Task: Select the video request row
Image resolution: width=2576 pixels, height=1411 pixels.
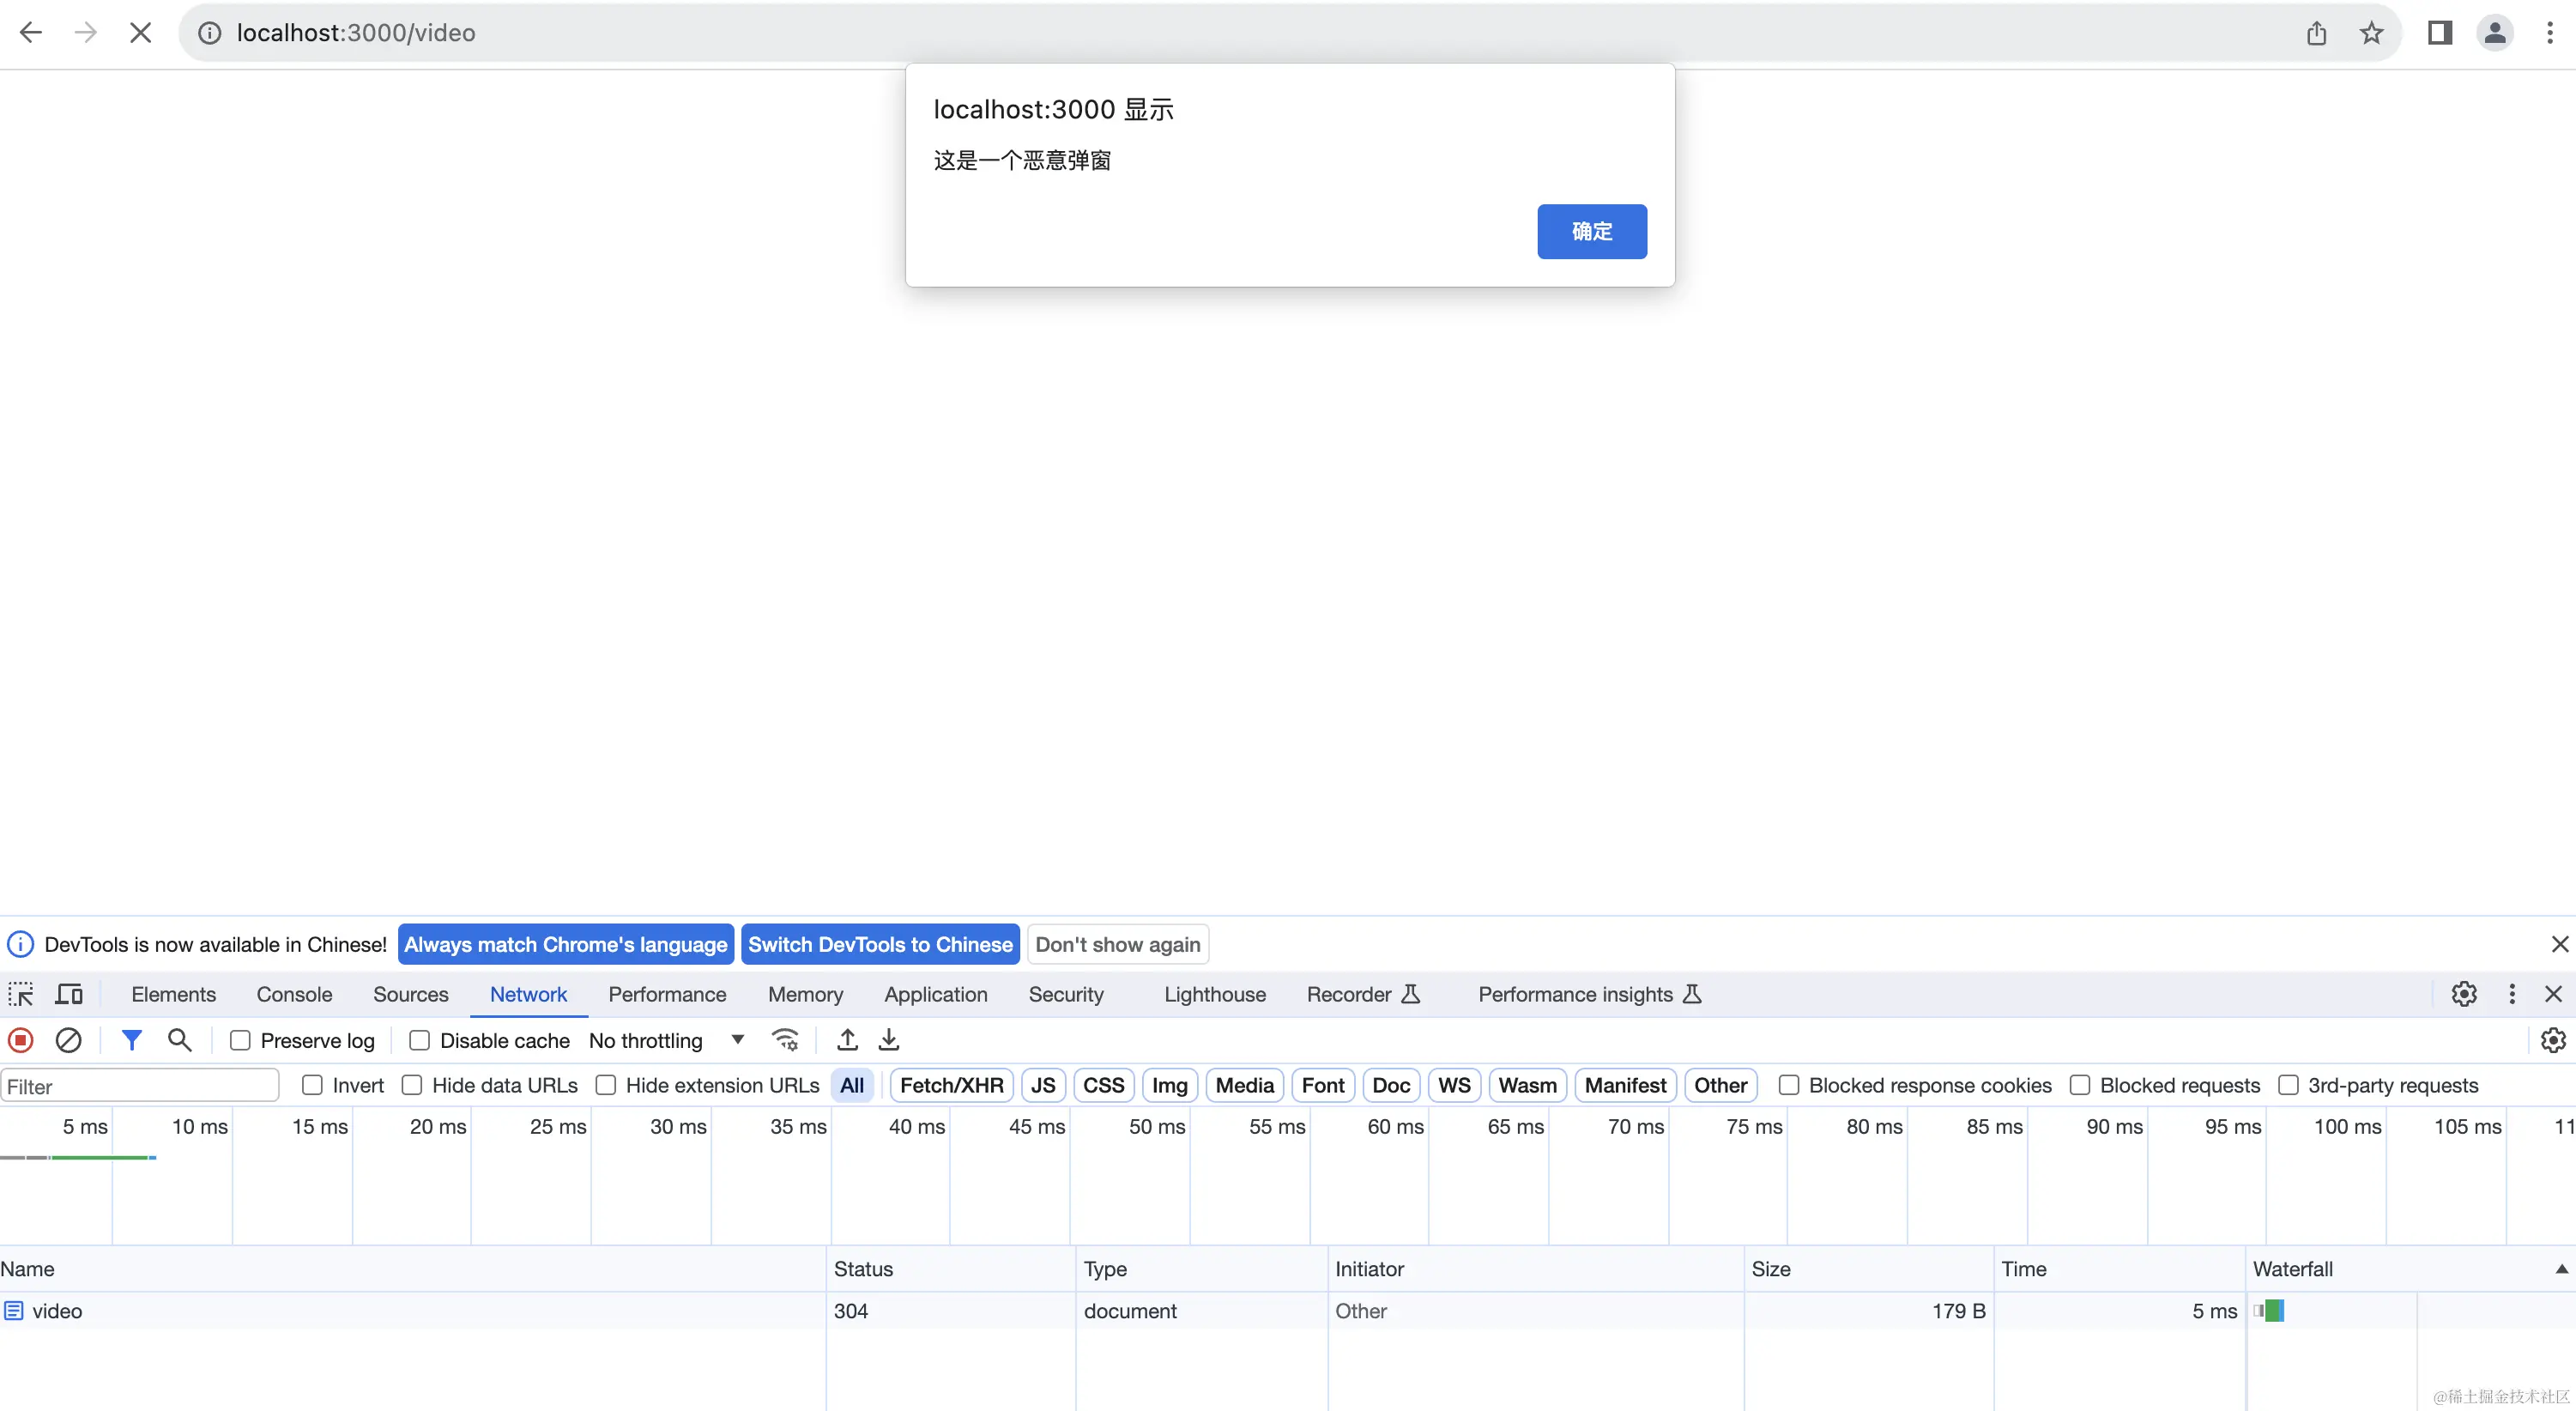Action: (x=1288, y=1310)
